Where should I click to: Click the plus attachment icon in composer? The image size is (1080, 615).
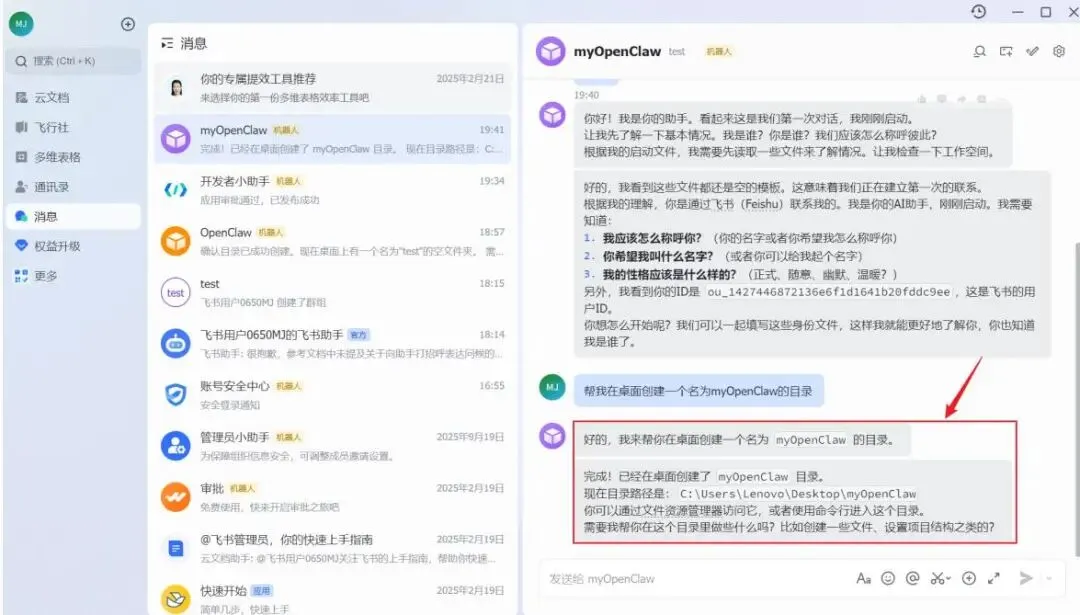969,578
